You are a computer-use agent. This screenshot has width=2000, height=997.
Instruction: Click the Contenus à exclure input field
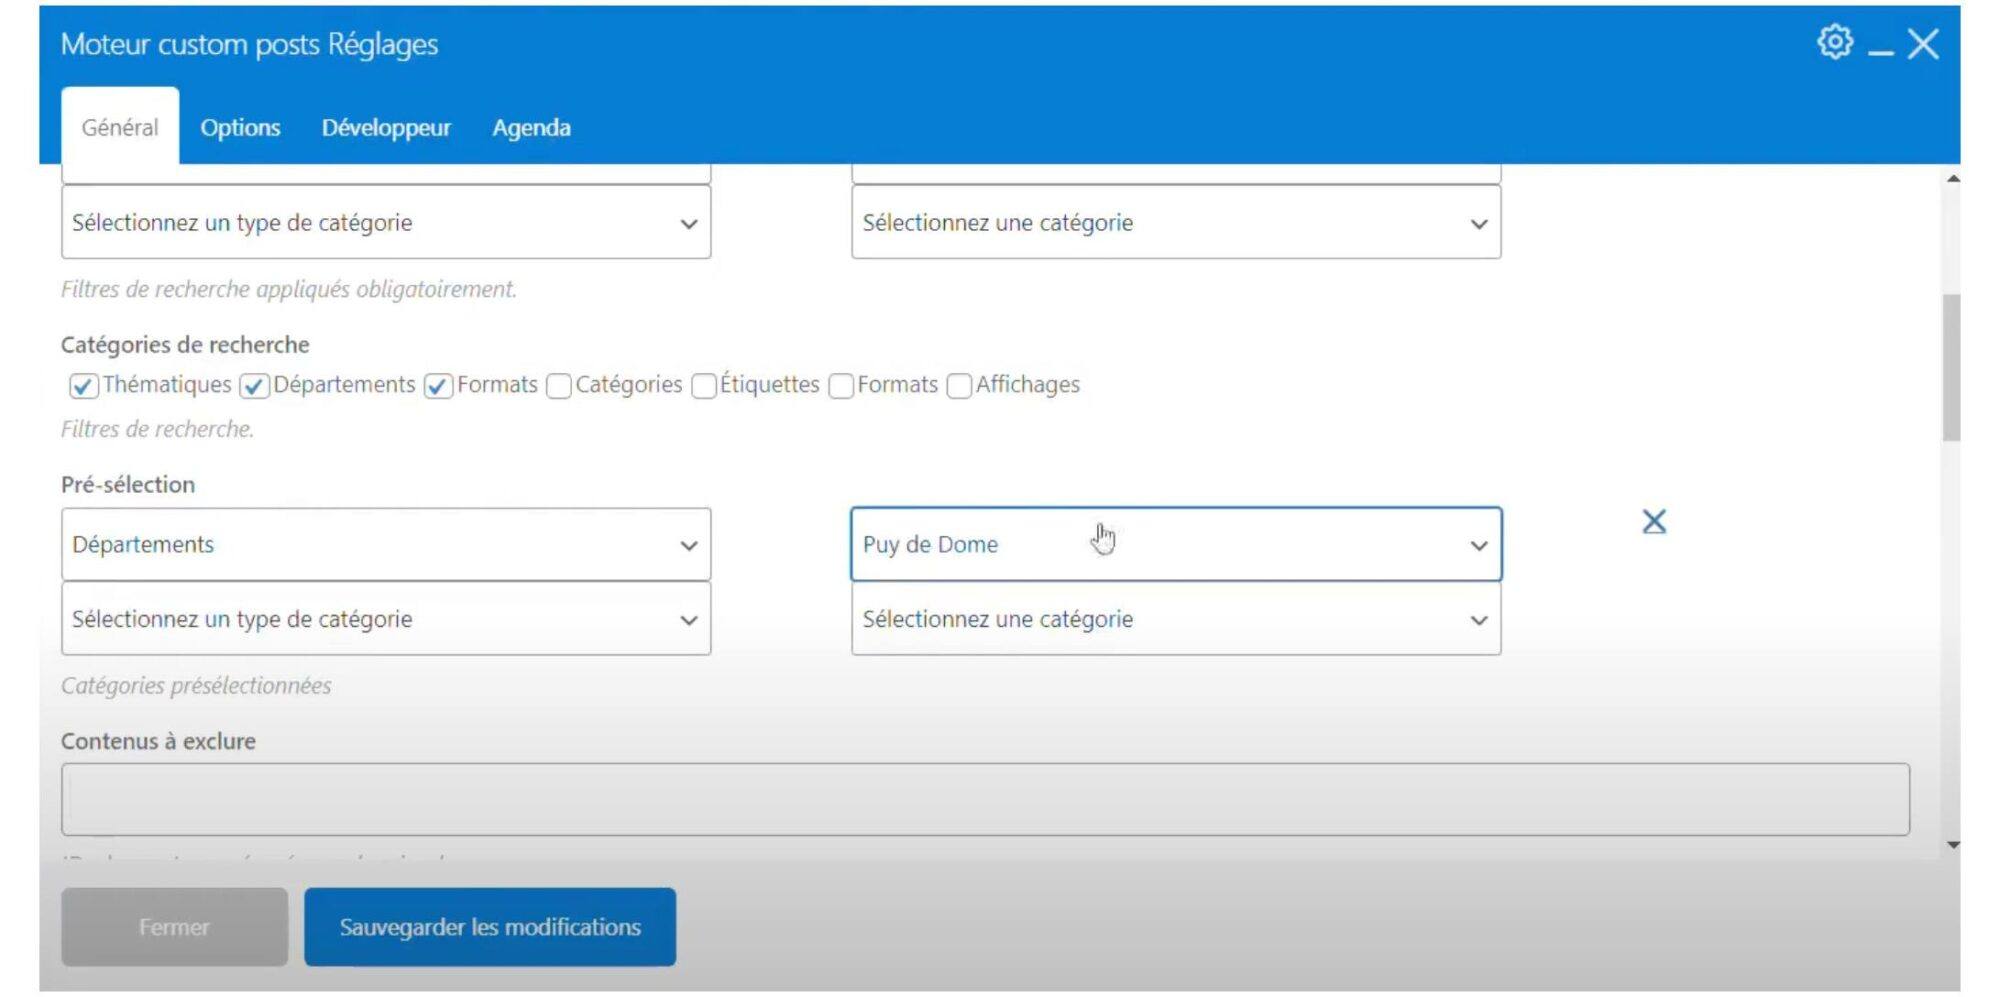coord(984,800)
